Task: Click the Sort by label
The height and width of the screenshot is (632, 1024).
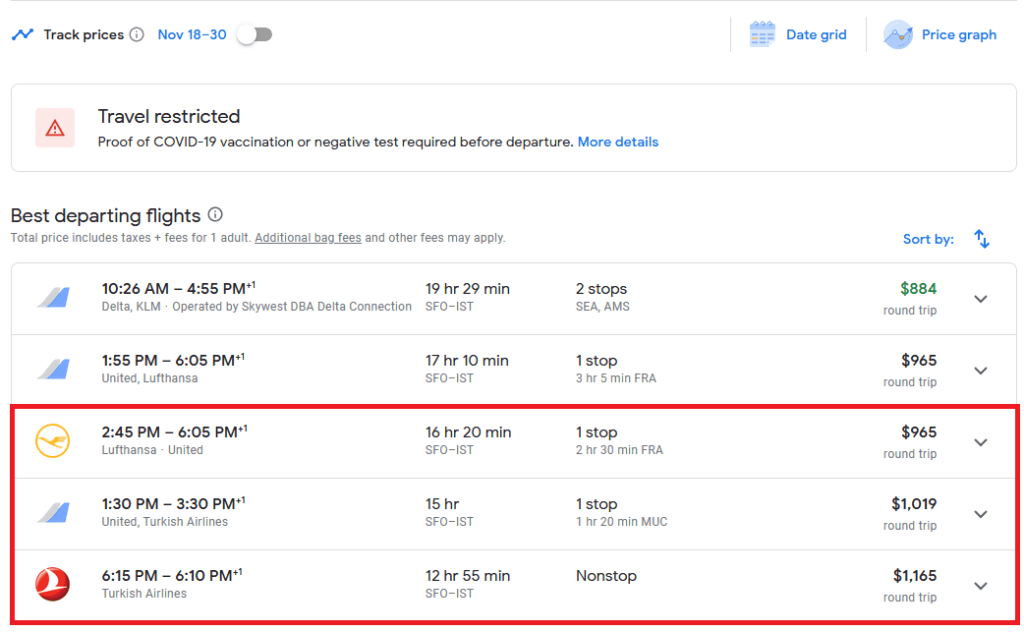Action: pos(928,239)
